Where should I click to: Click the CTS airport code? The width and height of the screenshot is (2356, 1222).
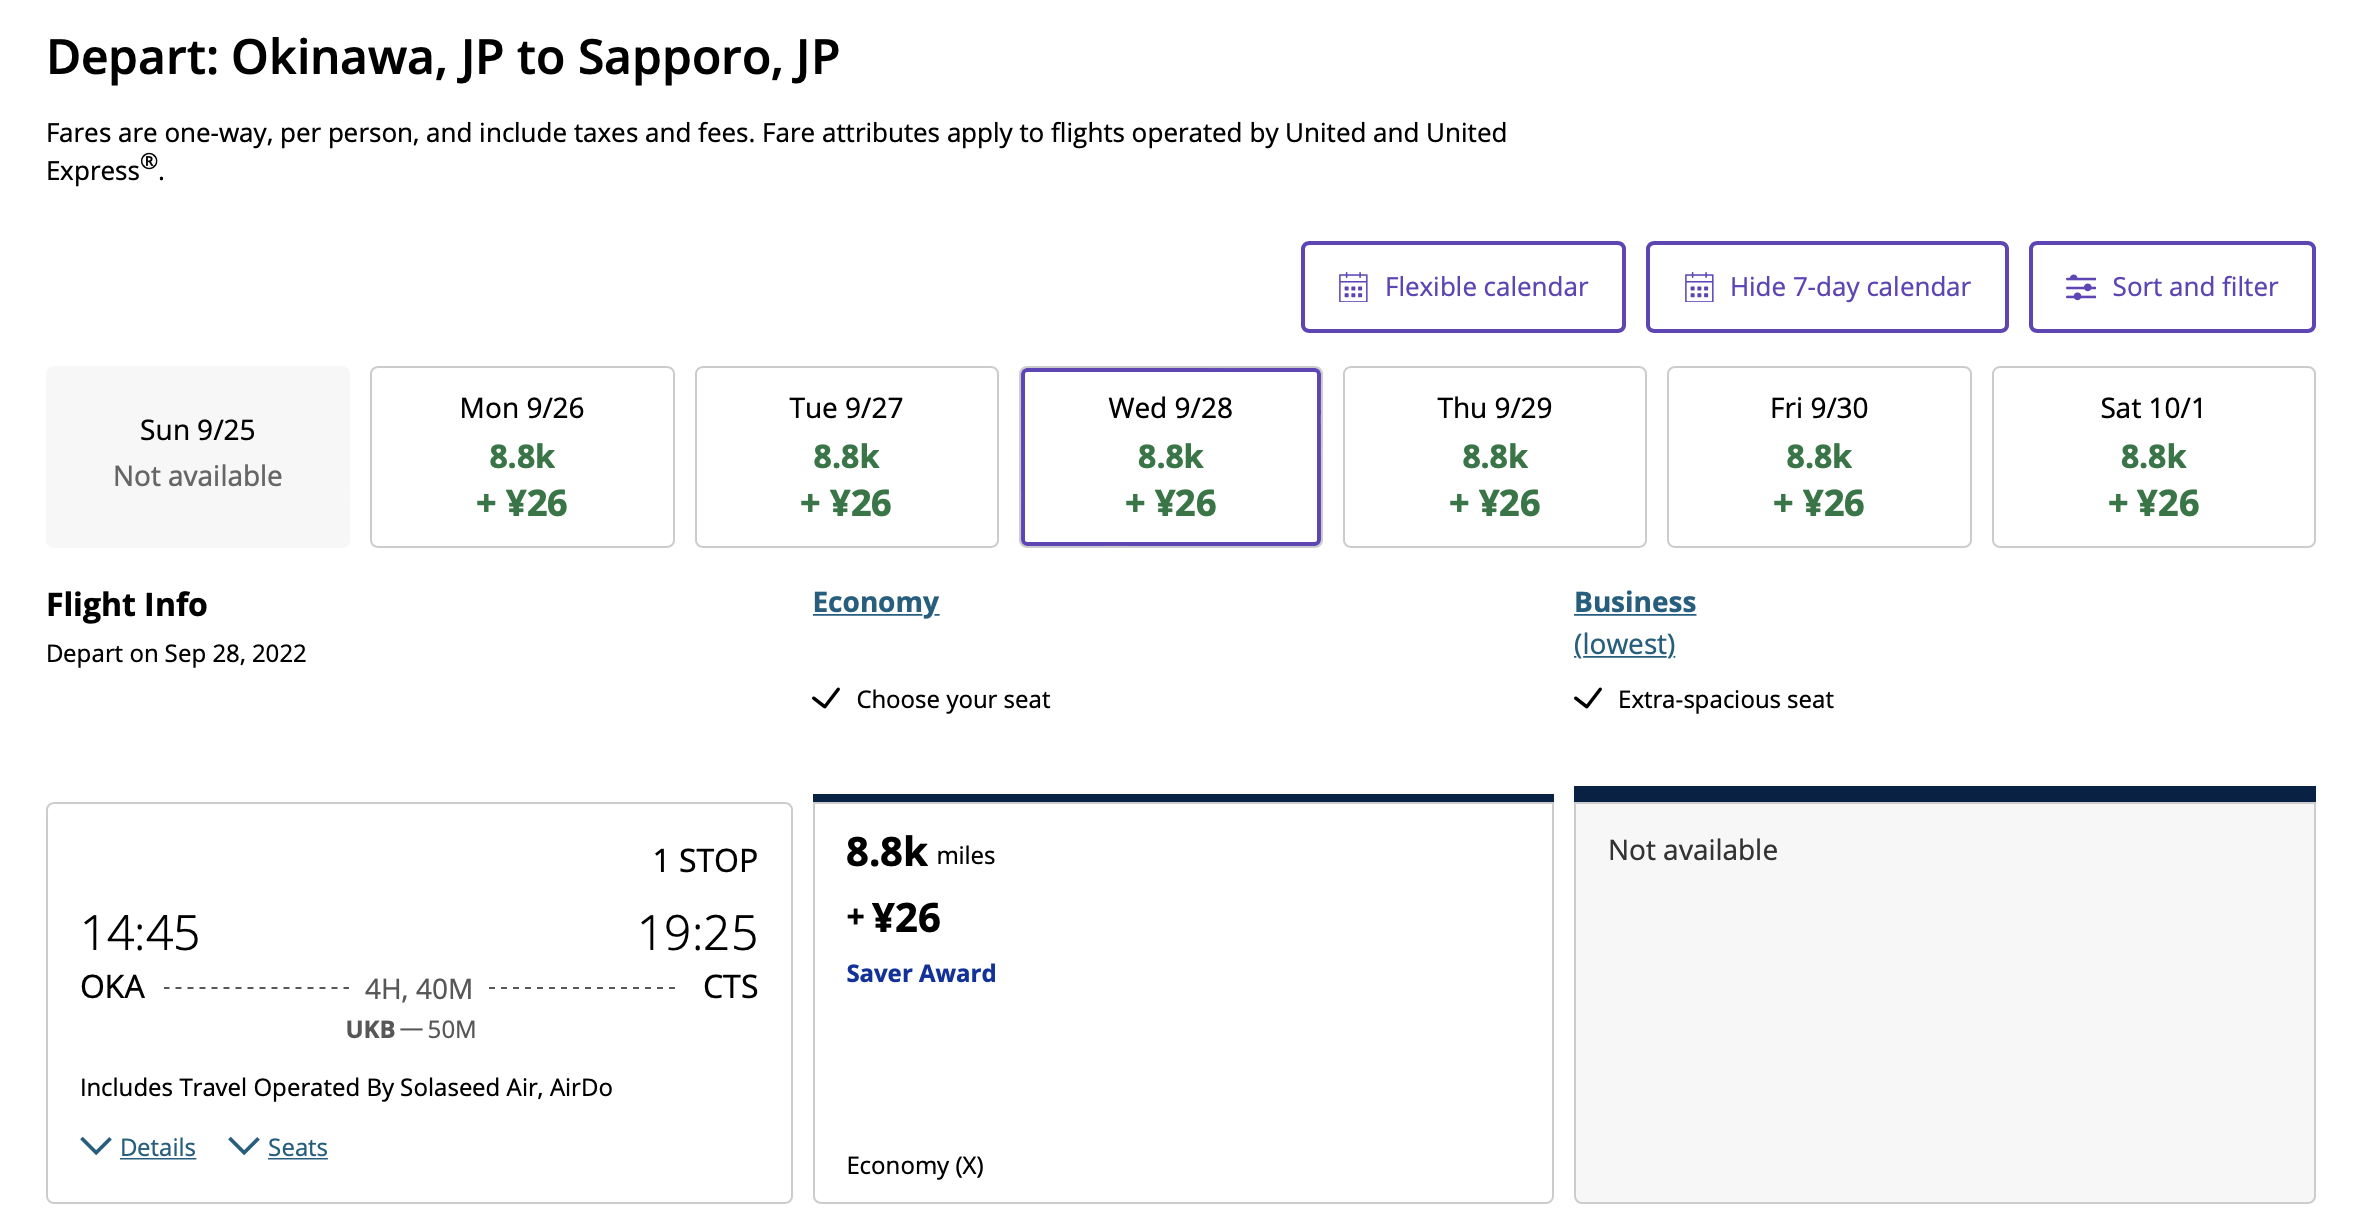(x=730, y=987)
